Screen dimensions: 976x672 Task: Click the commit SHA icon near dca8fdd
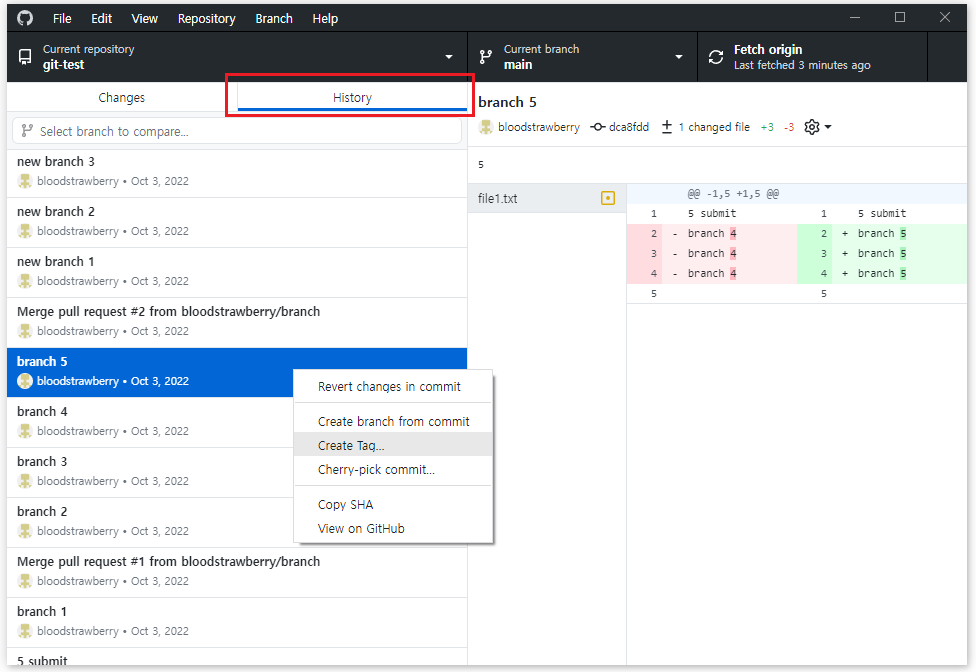tap(598, 127)
